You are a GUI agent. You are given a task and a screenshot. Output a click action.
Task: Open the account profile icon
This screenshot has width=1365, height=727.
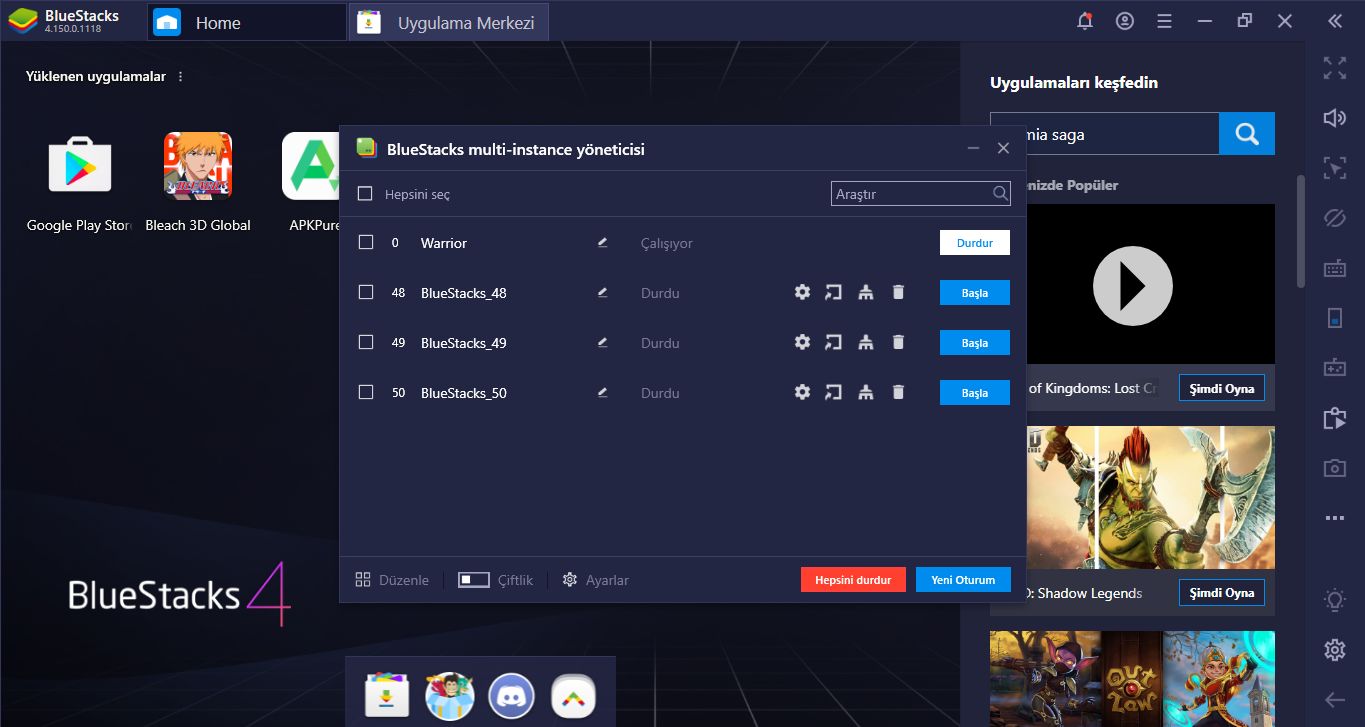point(1125,21)
